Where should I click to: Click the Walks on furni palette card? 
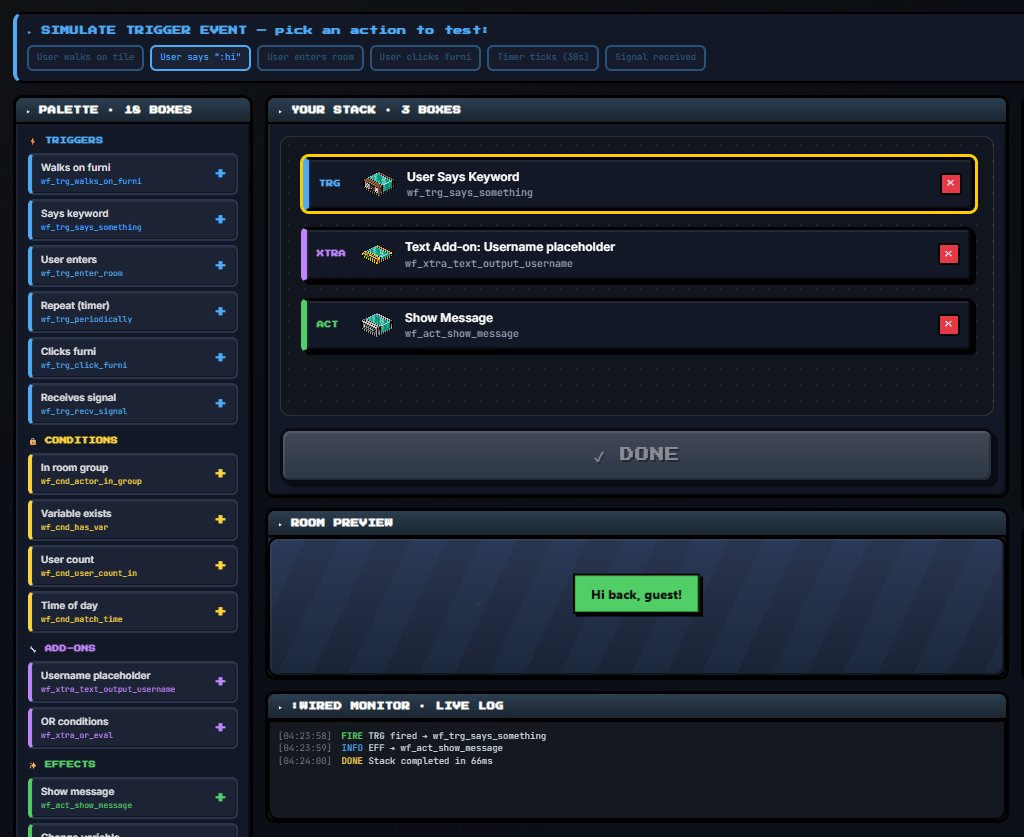133,174
